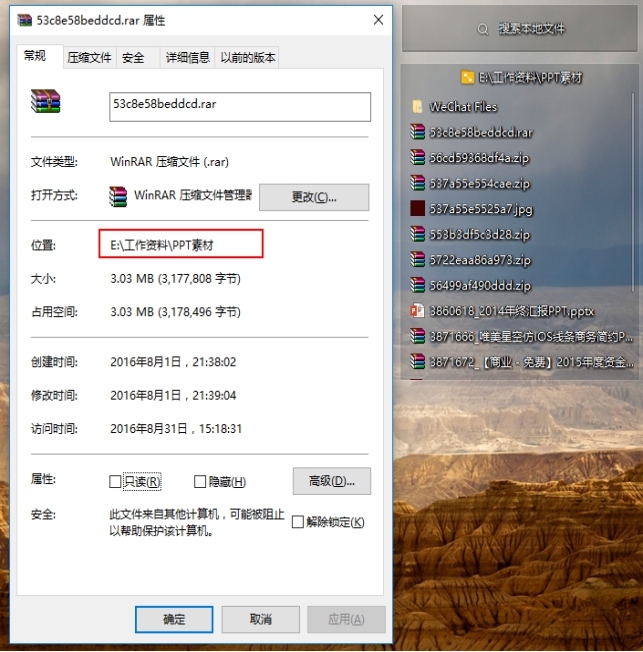Confirm with the 确定 button

pos(174,620)
